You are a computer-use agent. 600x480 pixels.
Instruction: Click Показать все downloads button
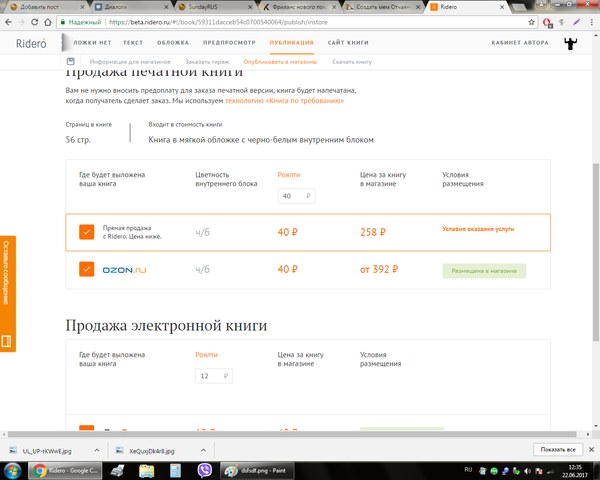pyautogui.click(x=558, y=449)
